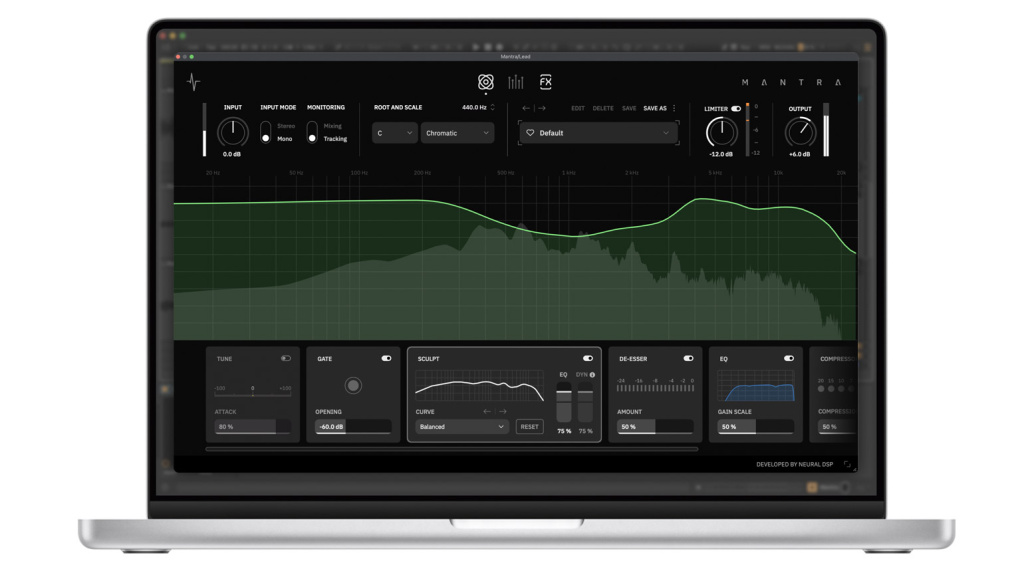Click the De-Esser gain reduction meter
The height and width of the screenshot is (565, 1024).
click(655, 385)
